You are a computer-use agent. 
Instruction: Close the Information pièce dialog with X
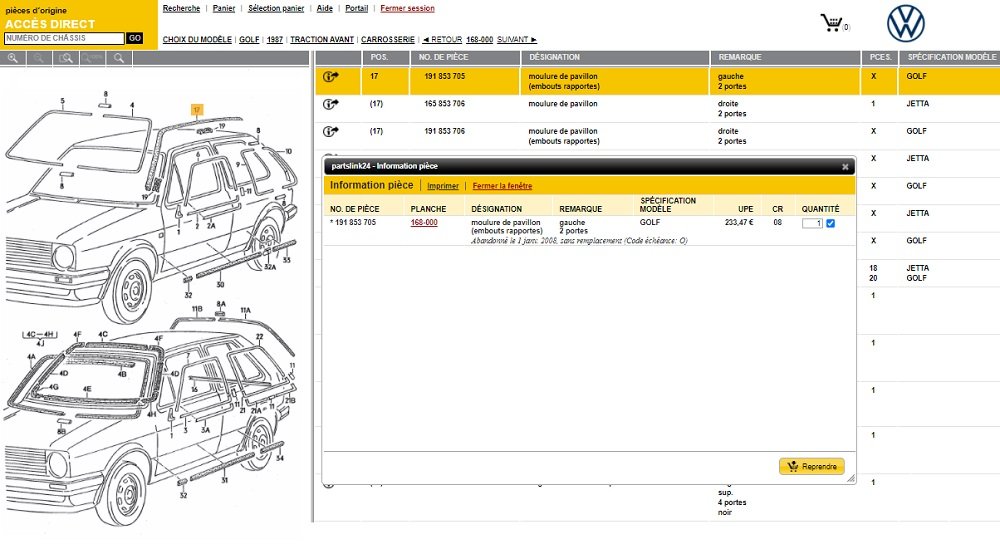tap(845, 167)
